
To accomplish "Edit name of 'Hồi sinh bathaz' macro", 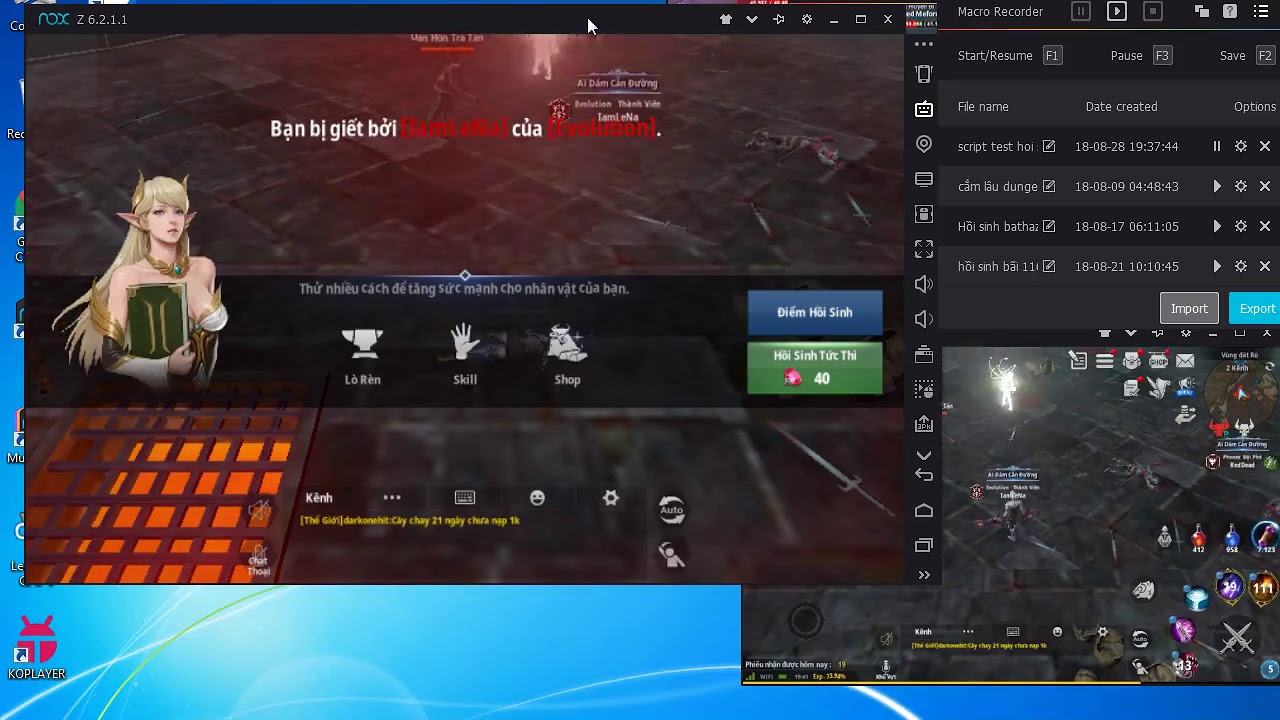I will pos(1049,226).
